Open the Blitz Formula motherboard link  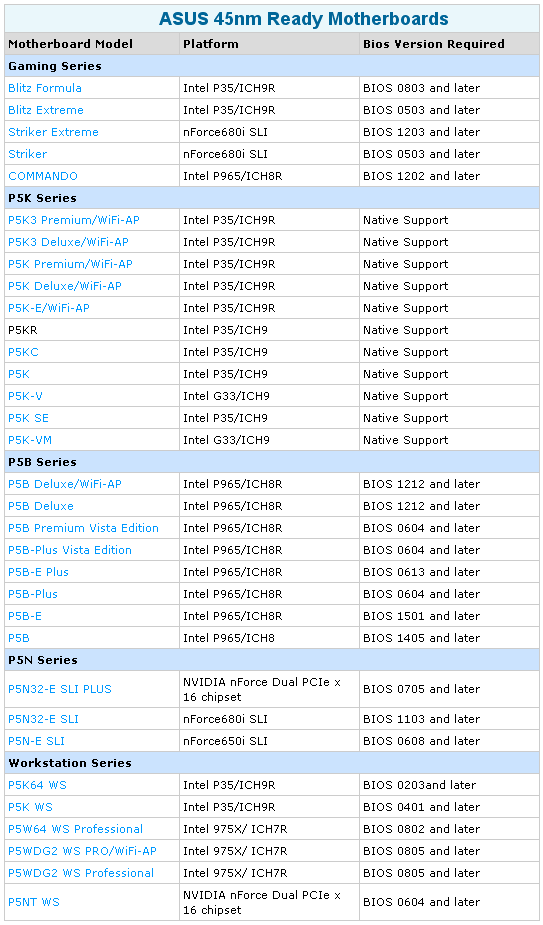(45, 88)
